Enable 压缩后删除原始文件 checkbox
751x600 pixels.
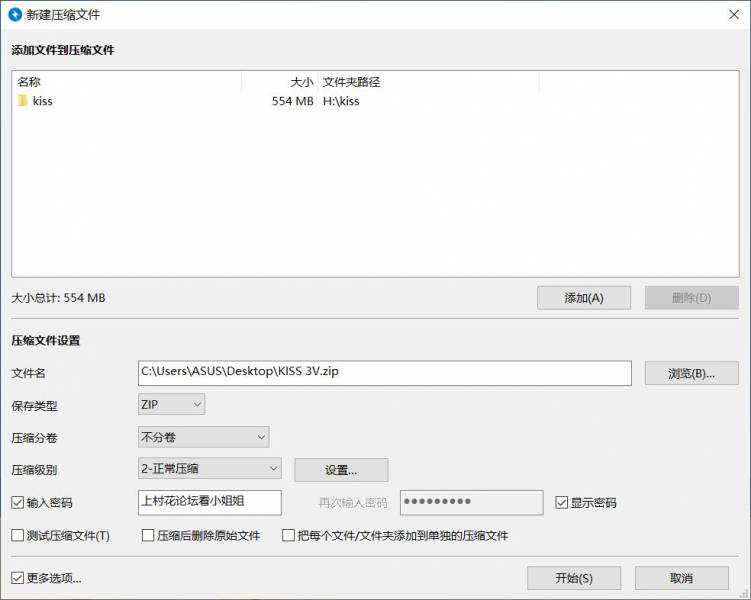click(148, 535)
